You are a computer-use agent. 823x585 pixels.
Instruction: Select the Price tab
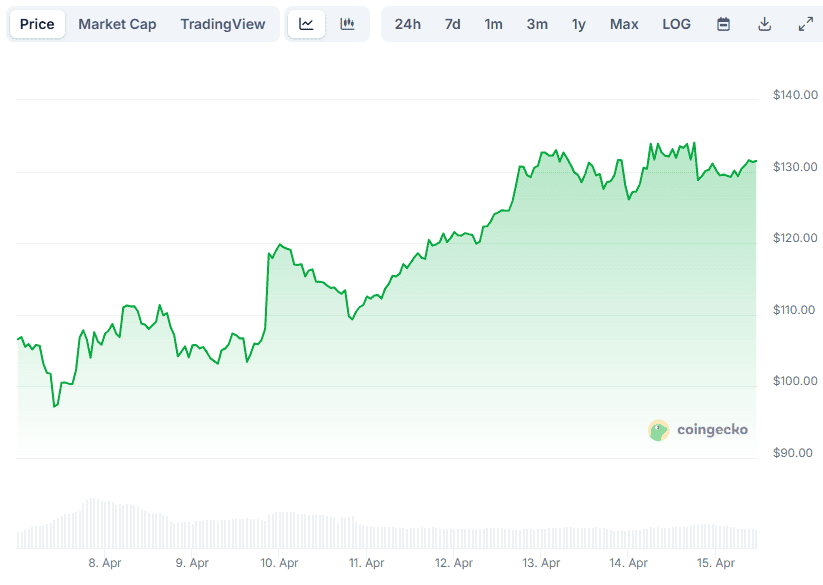(37, 24)
